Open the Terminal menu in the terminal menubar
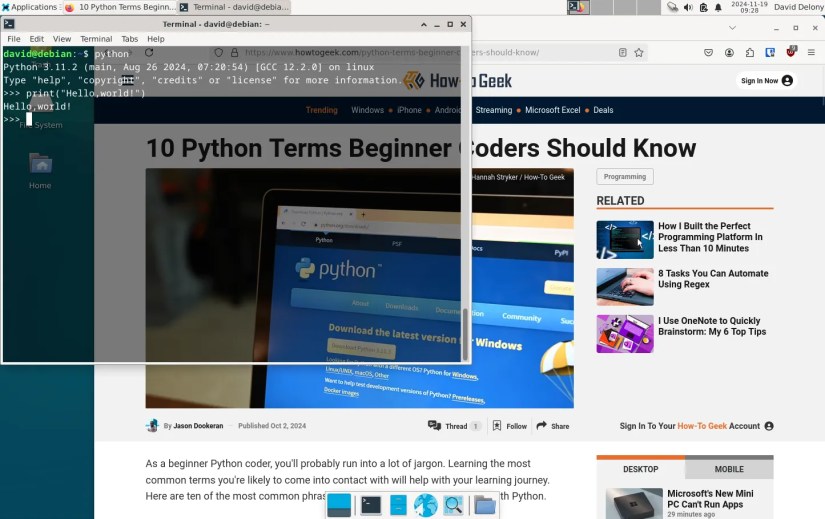 96,39
